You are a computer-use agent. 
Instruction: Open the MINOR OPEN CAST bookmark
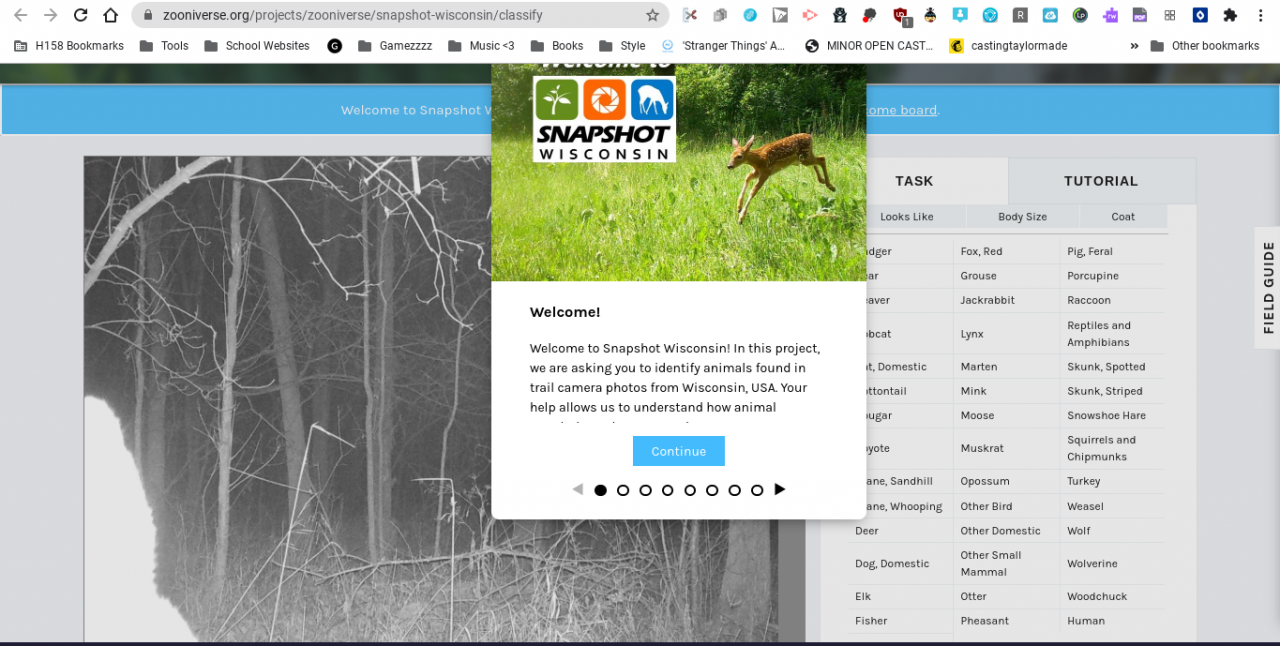pyautogui.click(x=869, y=45)
